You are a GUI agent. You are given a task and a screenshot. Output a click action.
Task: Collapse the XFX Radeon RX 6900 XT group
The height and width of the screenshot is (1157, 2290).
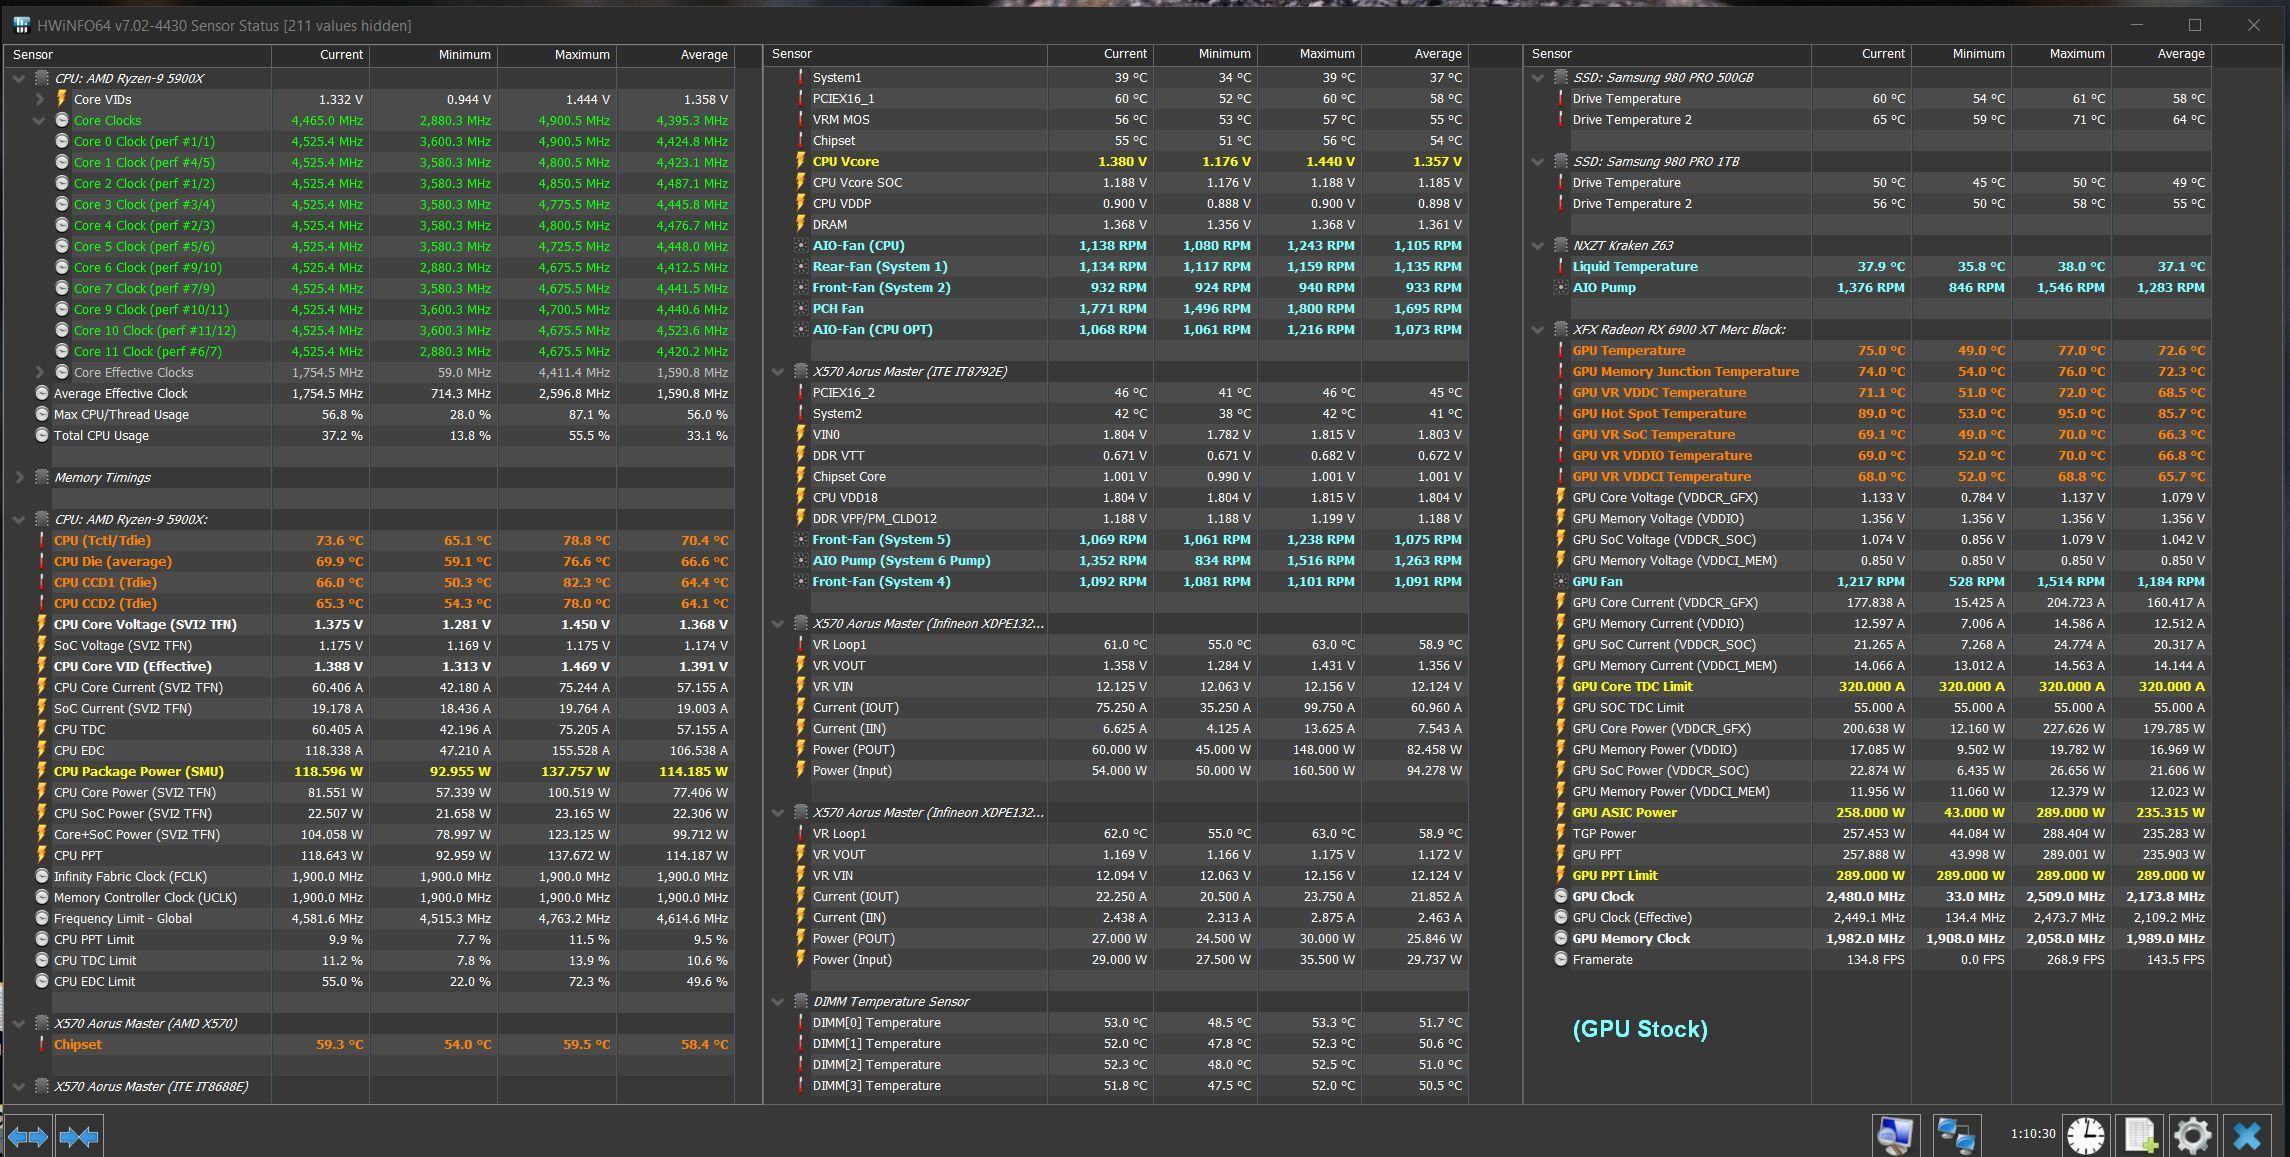tap(1538, 329)
